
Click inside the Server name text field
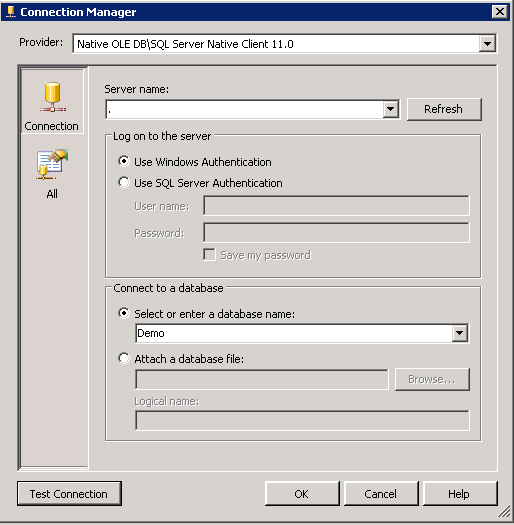pos(244,109)
